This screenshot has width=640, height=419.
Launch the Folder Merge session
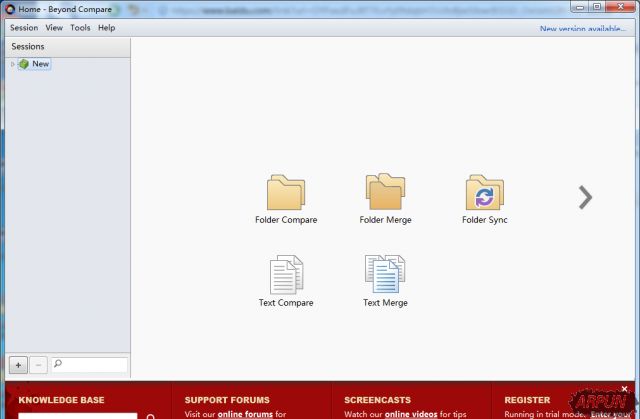(x=385, y=193)
